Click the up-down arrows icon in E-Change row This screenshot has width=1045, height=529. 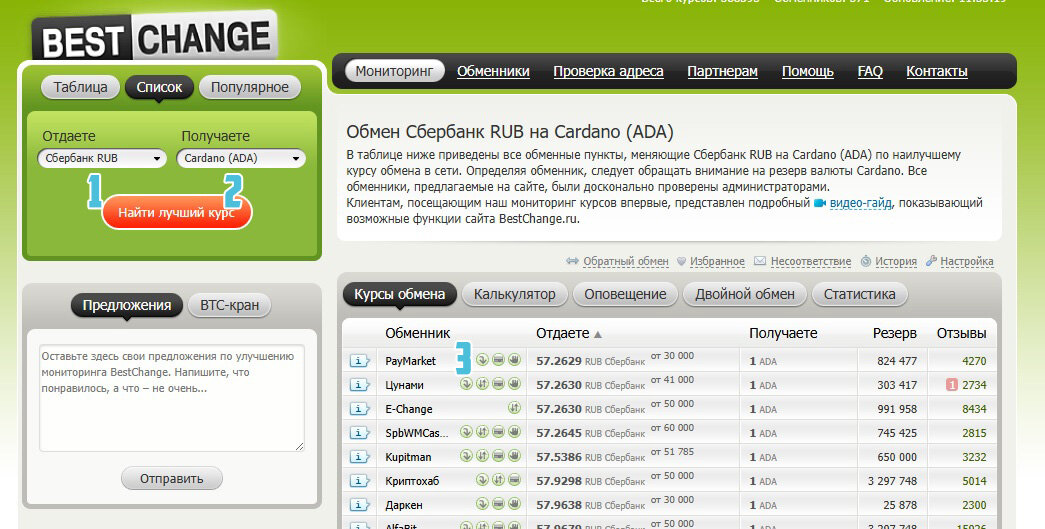[x=514, y=408]
